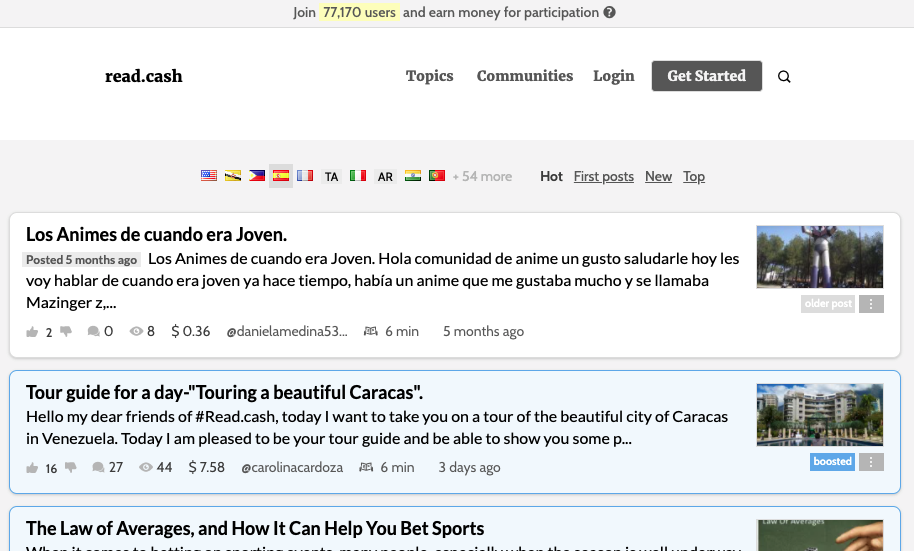
Task: Open the Caracas building thumbnail
Action: [x=820, y=415]
